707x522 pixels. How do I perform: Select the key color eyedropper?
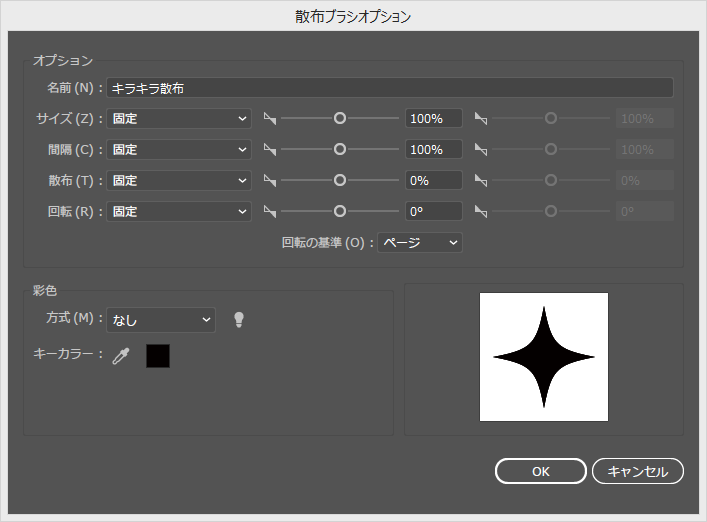[x=121, y=356]
